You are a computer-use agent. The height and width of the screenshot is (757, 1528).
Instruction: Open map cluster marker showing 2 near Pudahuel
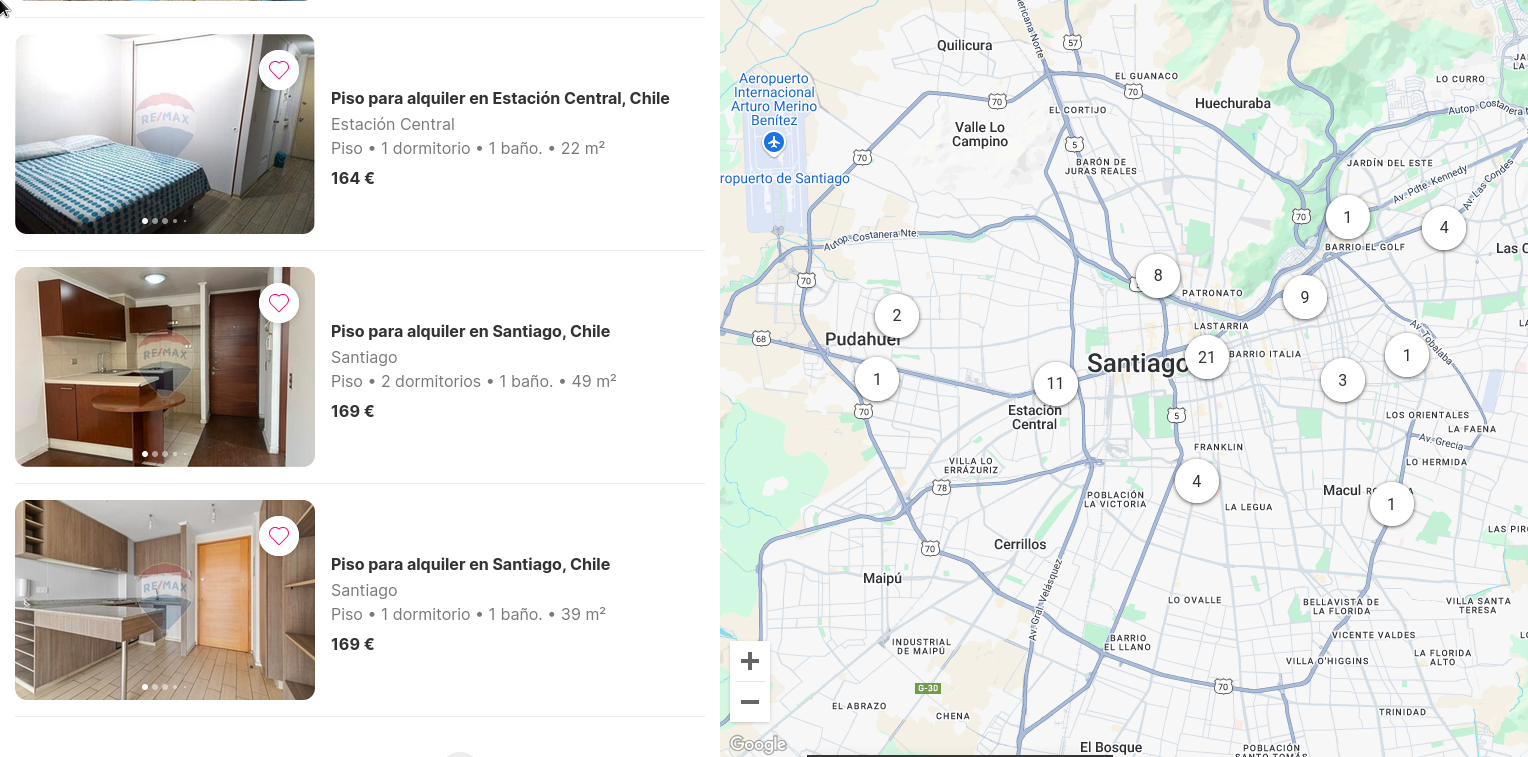coord(897,316)
